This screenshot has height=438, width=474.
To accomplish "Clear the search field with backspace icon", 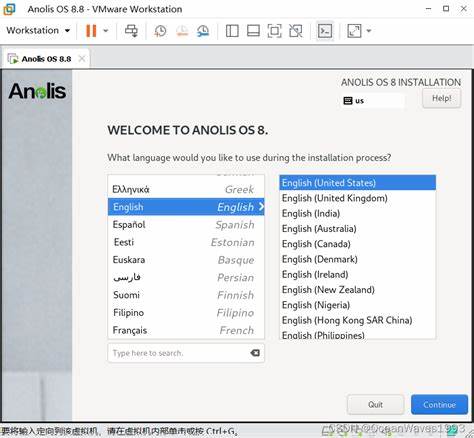I will tap(255, 353).
